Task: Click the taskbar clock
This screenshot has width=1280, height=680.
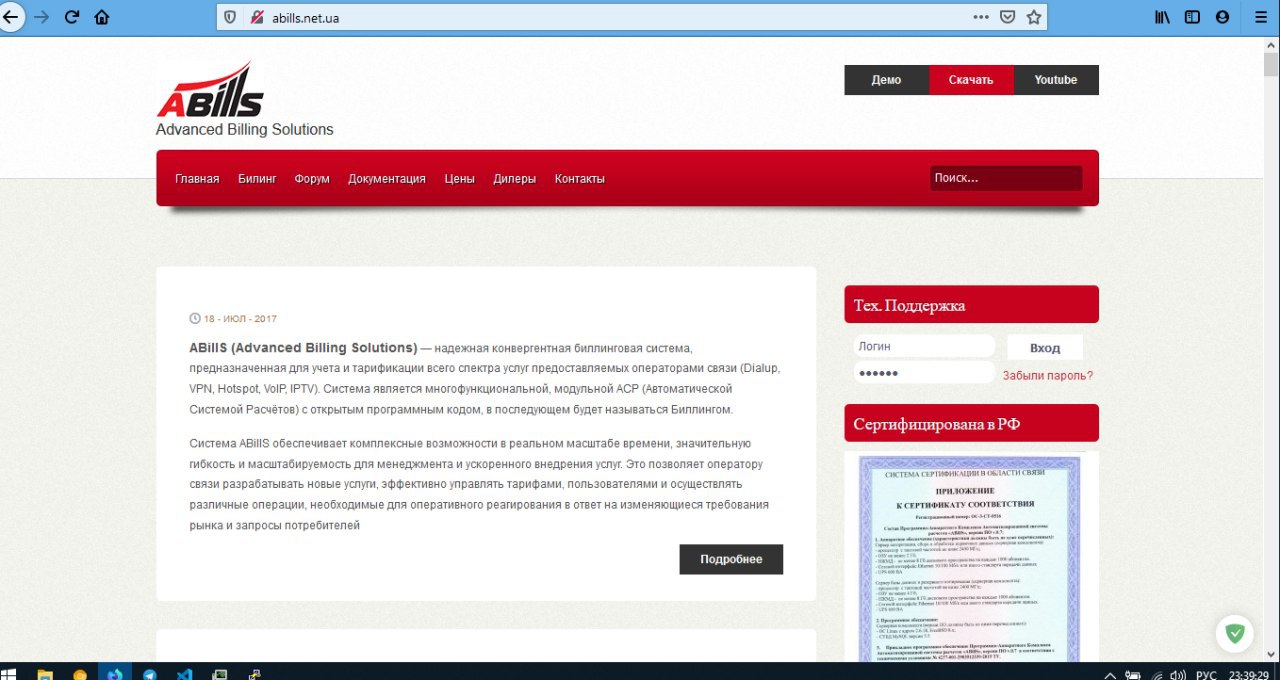Action: tap(1249, 674)
